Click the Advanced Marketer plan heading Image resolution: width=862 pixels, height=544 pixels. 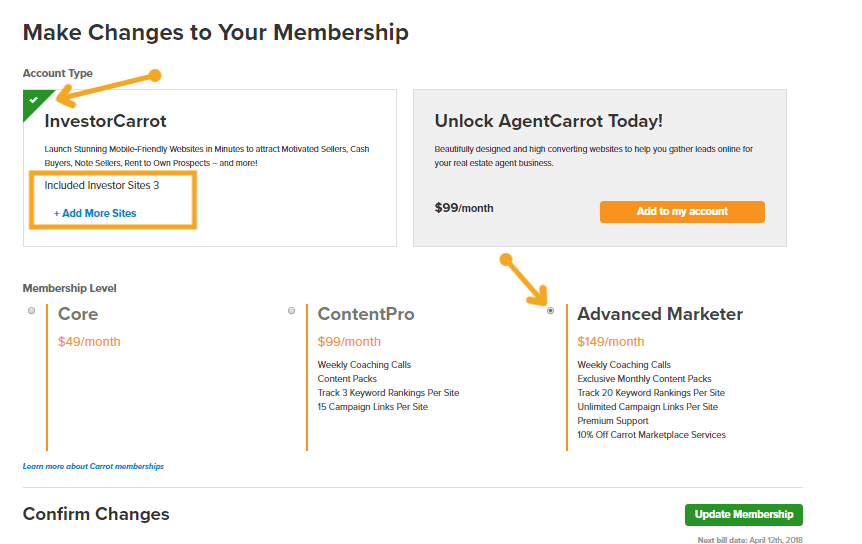pyautogui.click(x=660, y=314)
